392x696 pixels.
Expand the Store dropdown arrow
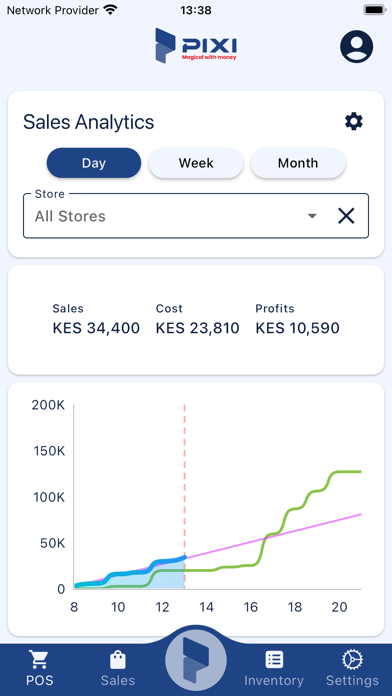313,216
